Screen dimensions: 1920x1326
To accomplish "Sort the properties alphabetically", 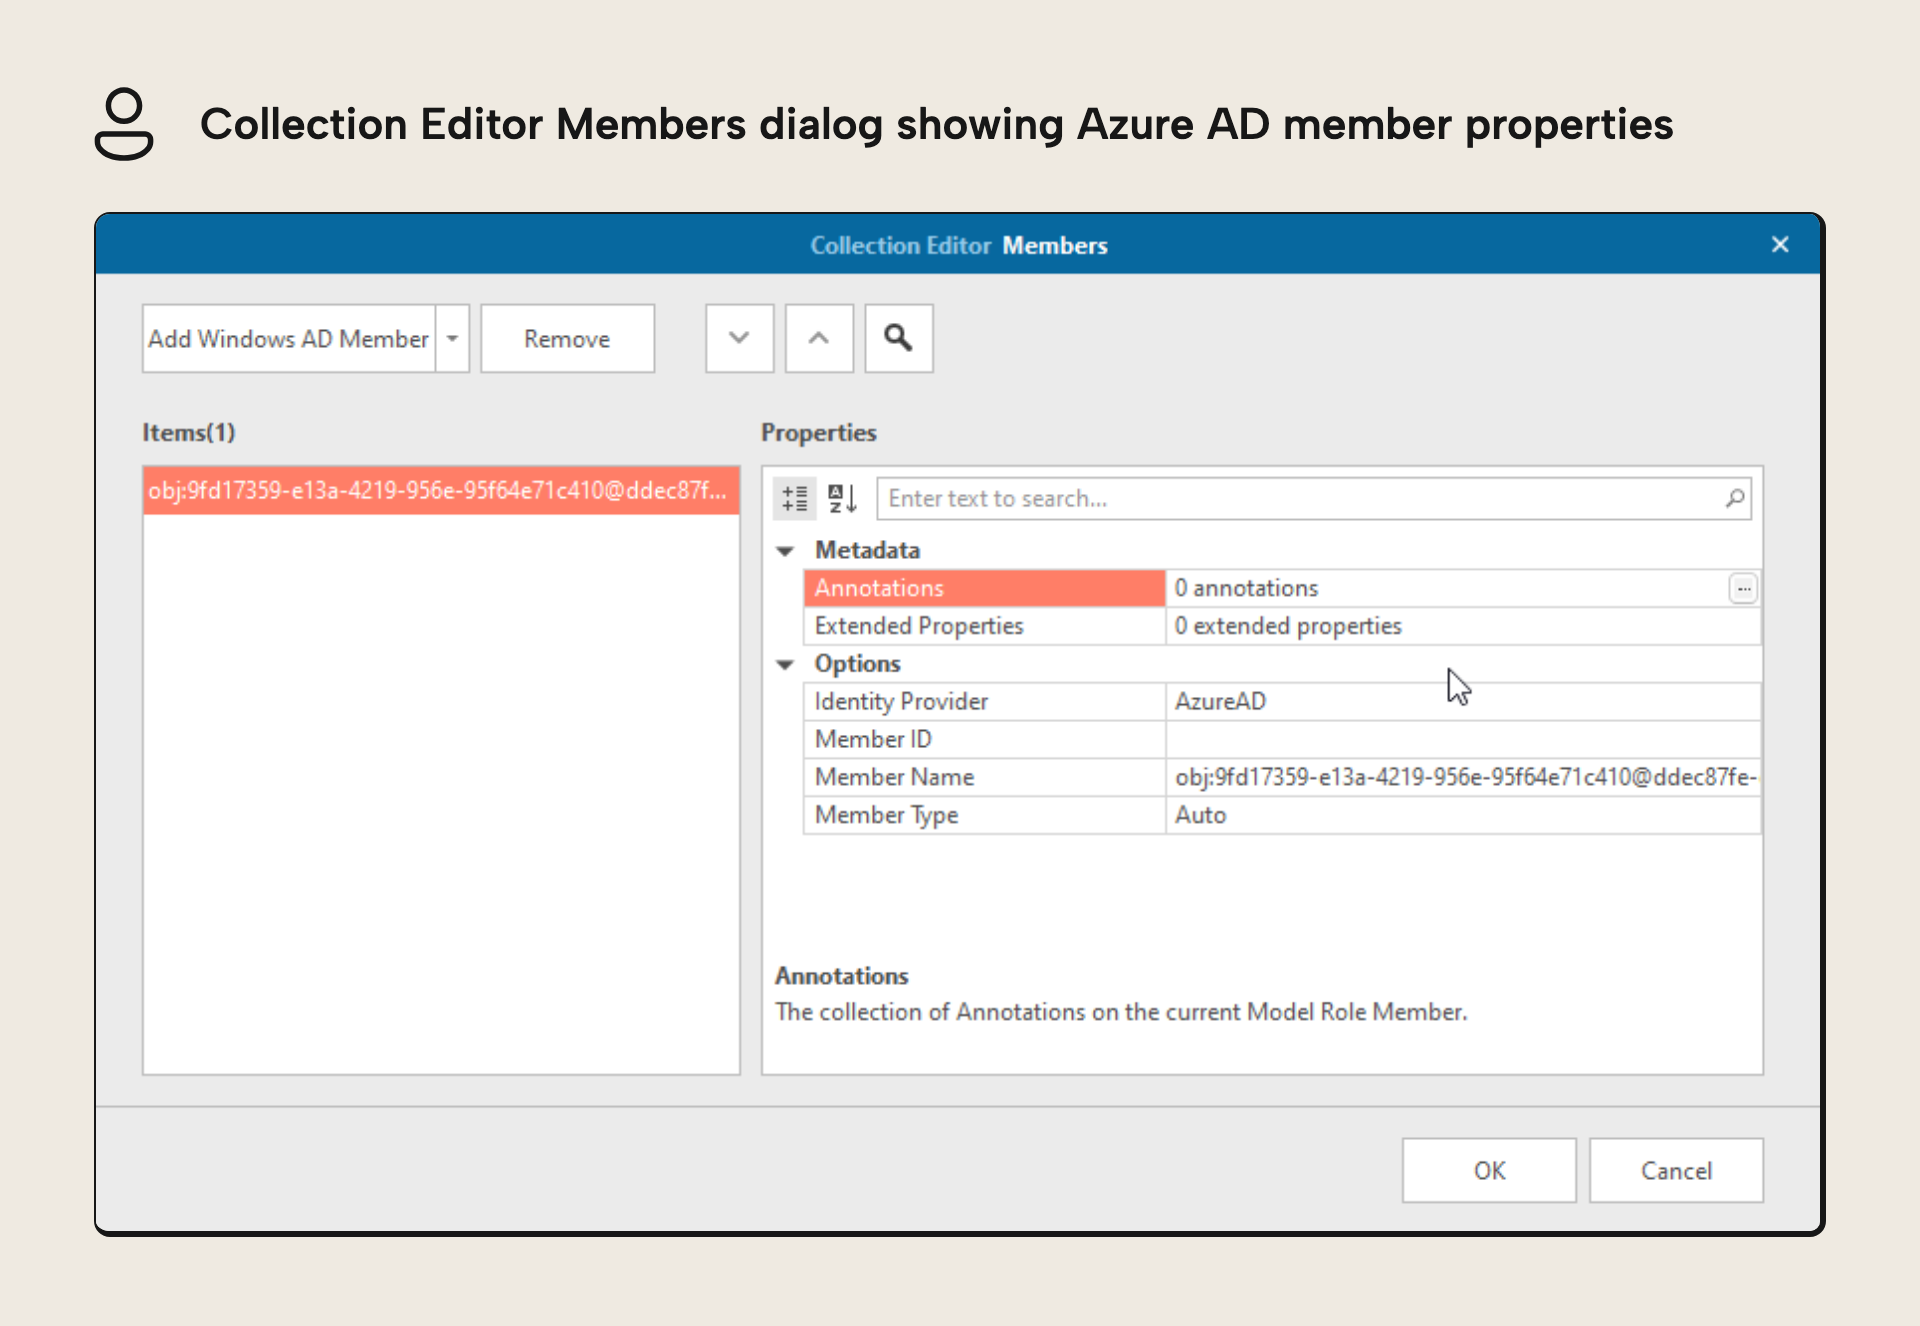I will click(x=842, y=498).
